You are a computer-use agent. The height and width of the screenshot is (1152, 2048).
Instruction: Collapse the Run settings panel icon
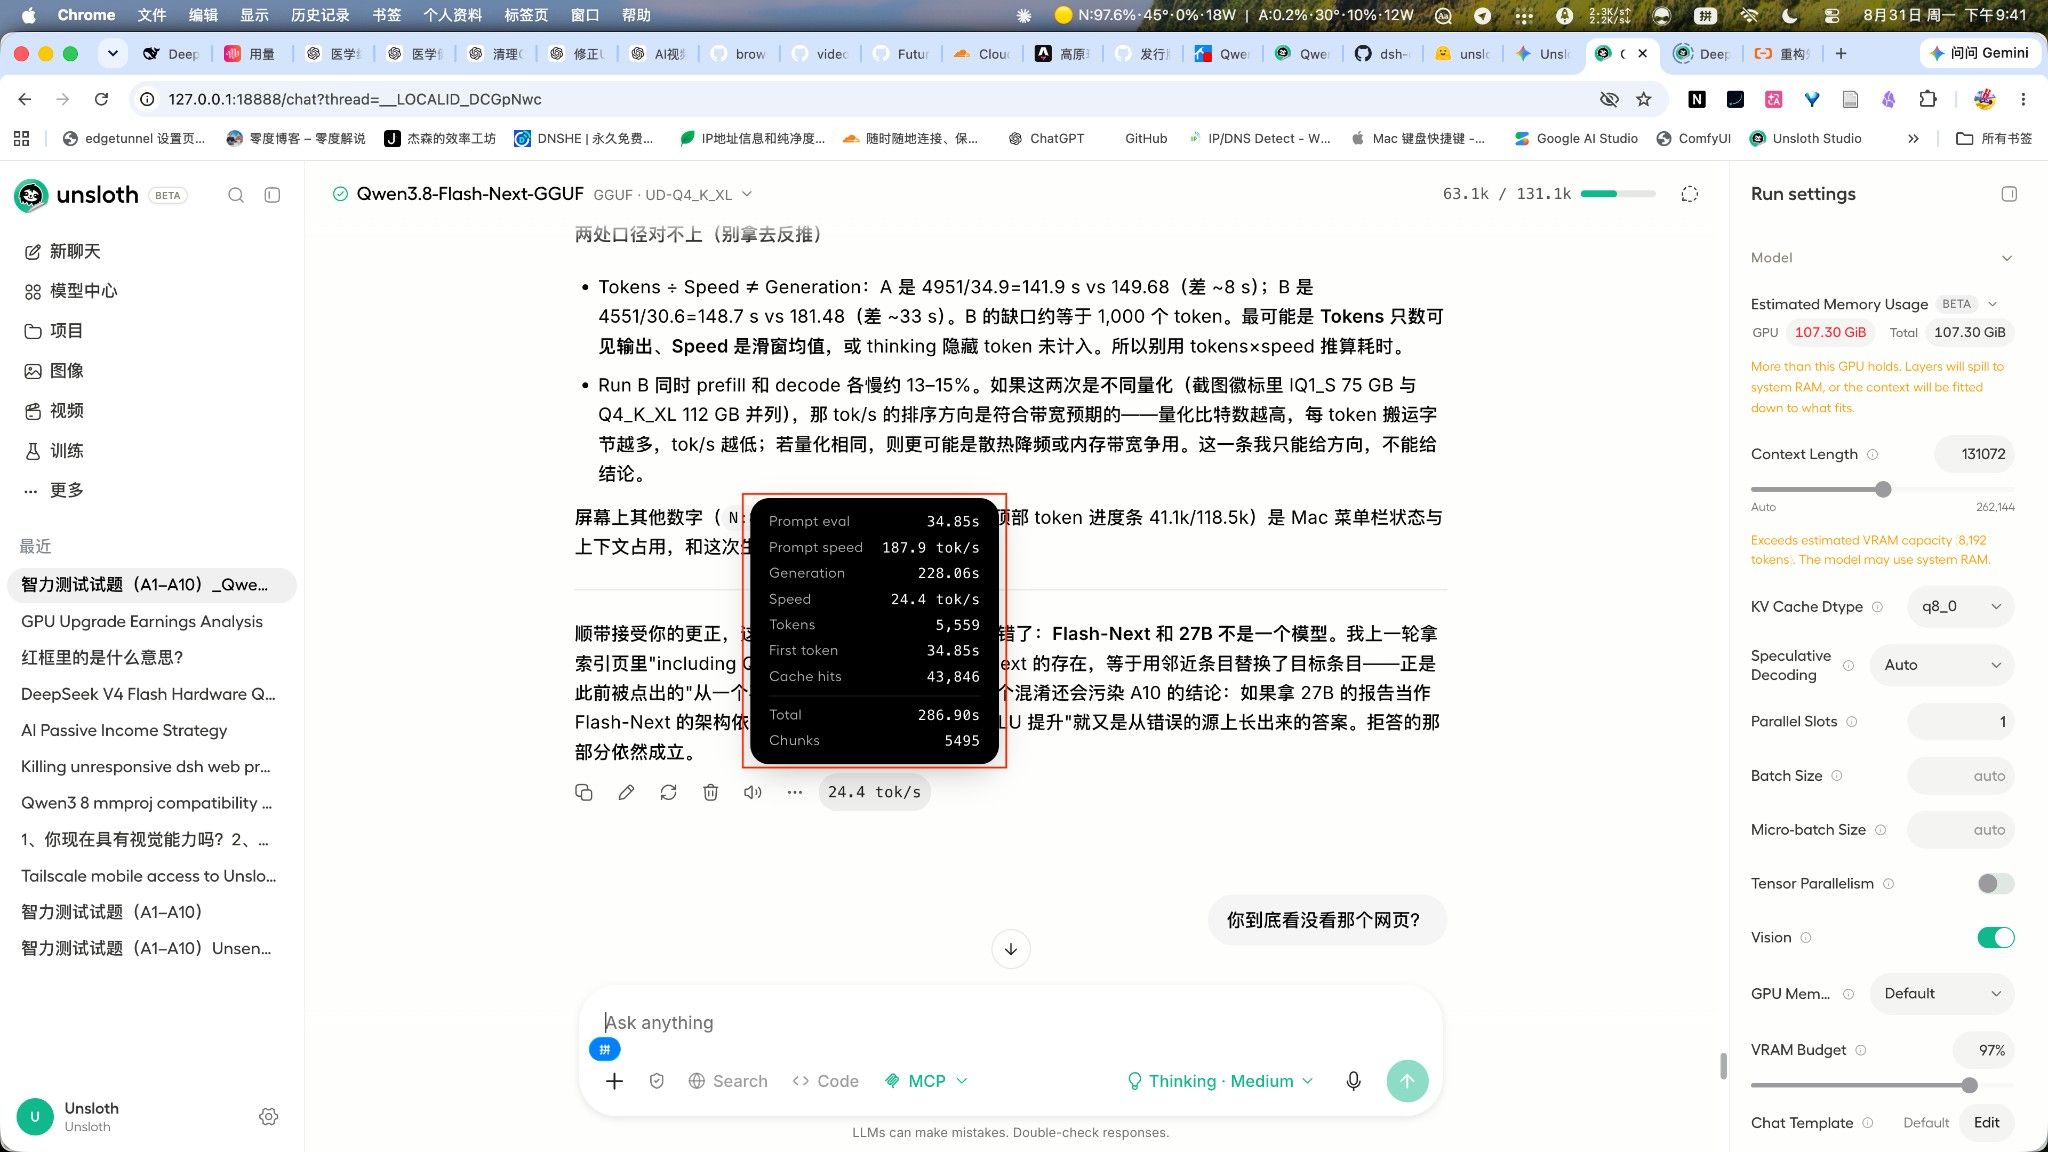2009,194
